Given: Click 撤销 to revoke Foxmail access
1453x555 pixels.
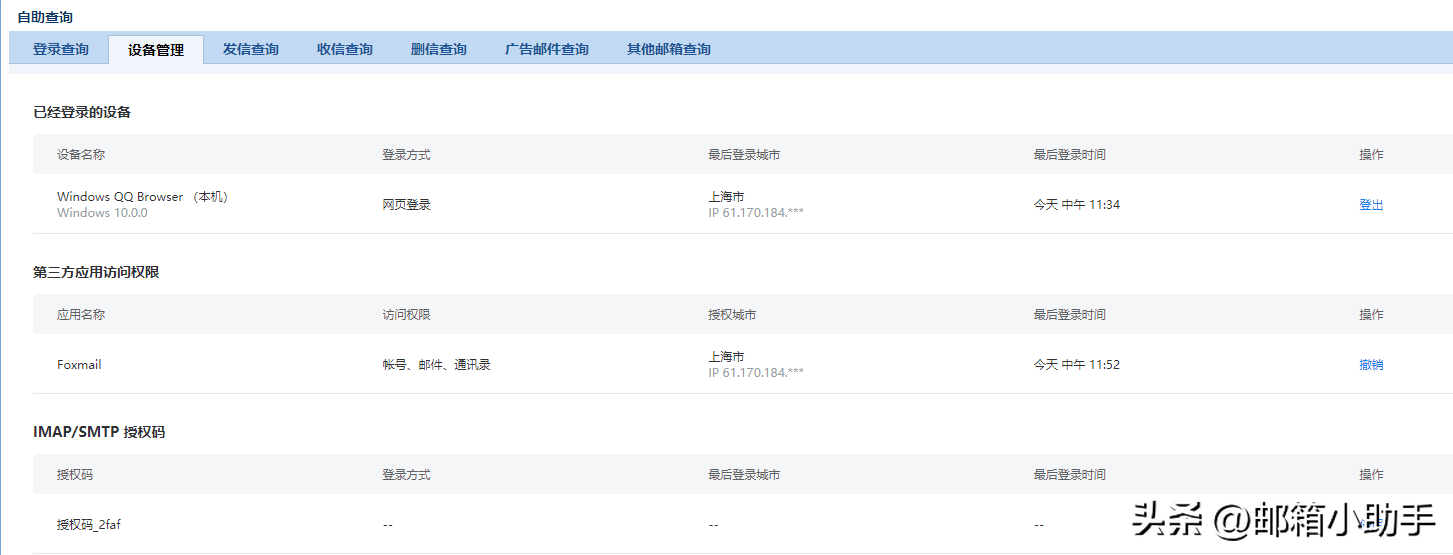Looking at the screenshot, I should [x=1371, y=365].
